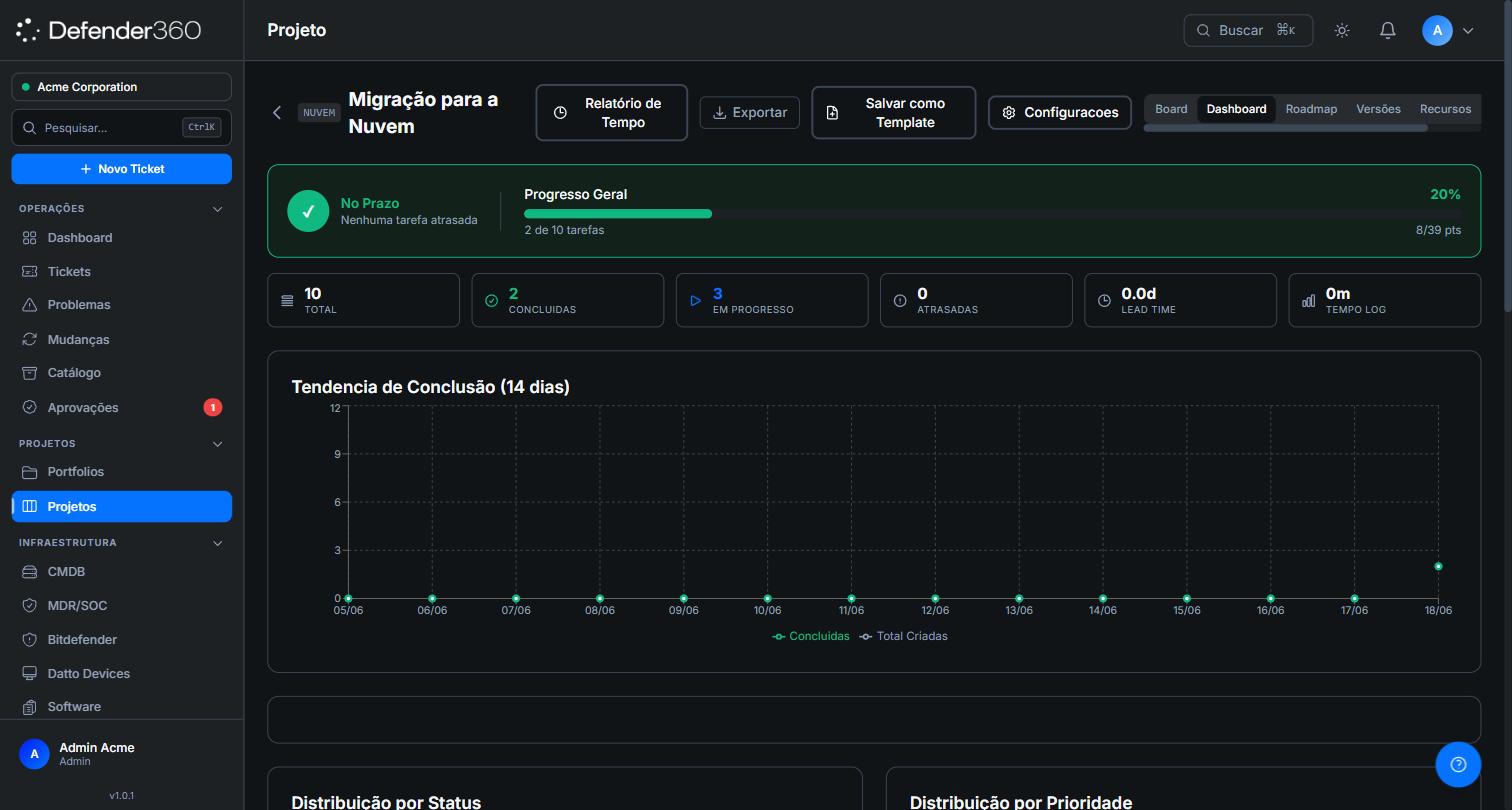Click the red Aprovações badge showing 1

point(212,408)
